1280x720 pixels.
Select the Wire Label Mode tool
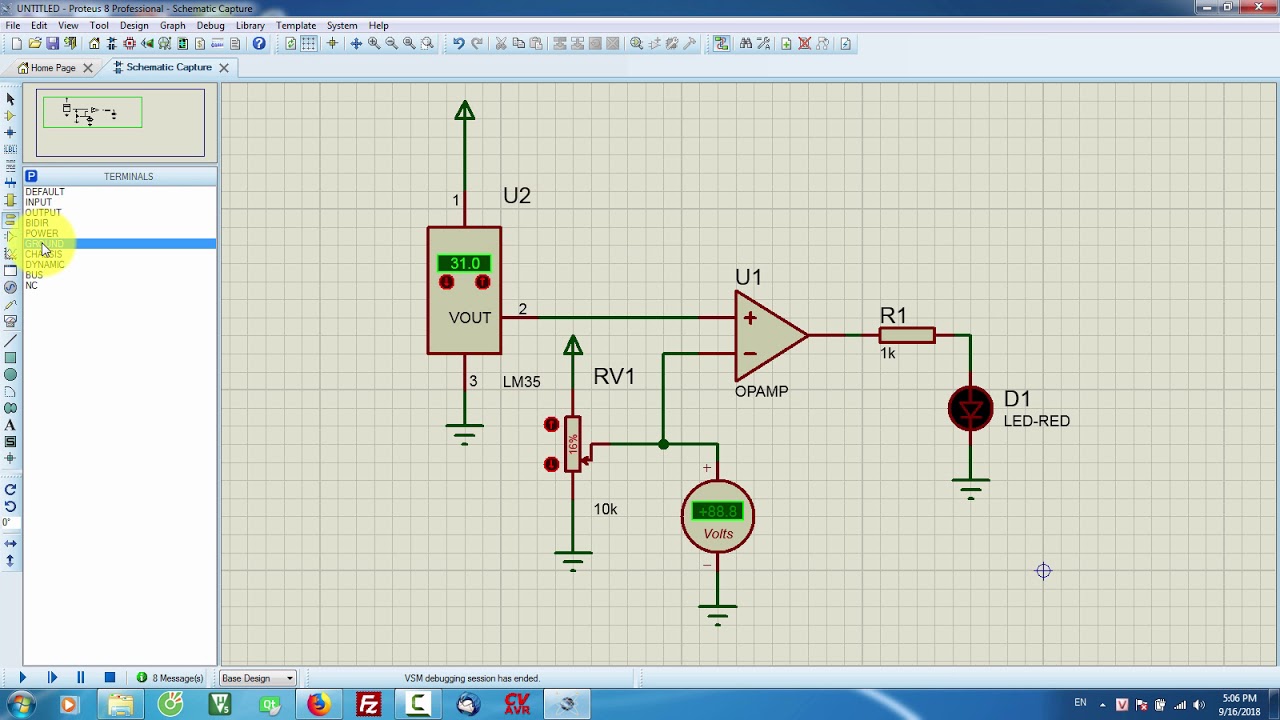coord(10,150)
